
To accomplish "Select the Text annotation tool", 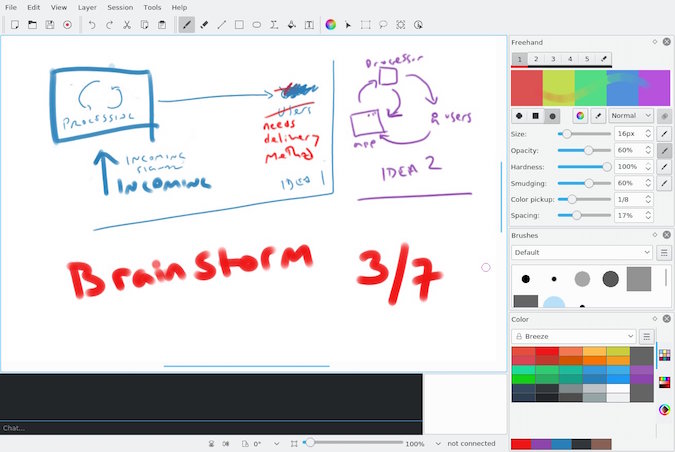I will (308, 24).
